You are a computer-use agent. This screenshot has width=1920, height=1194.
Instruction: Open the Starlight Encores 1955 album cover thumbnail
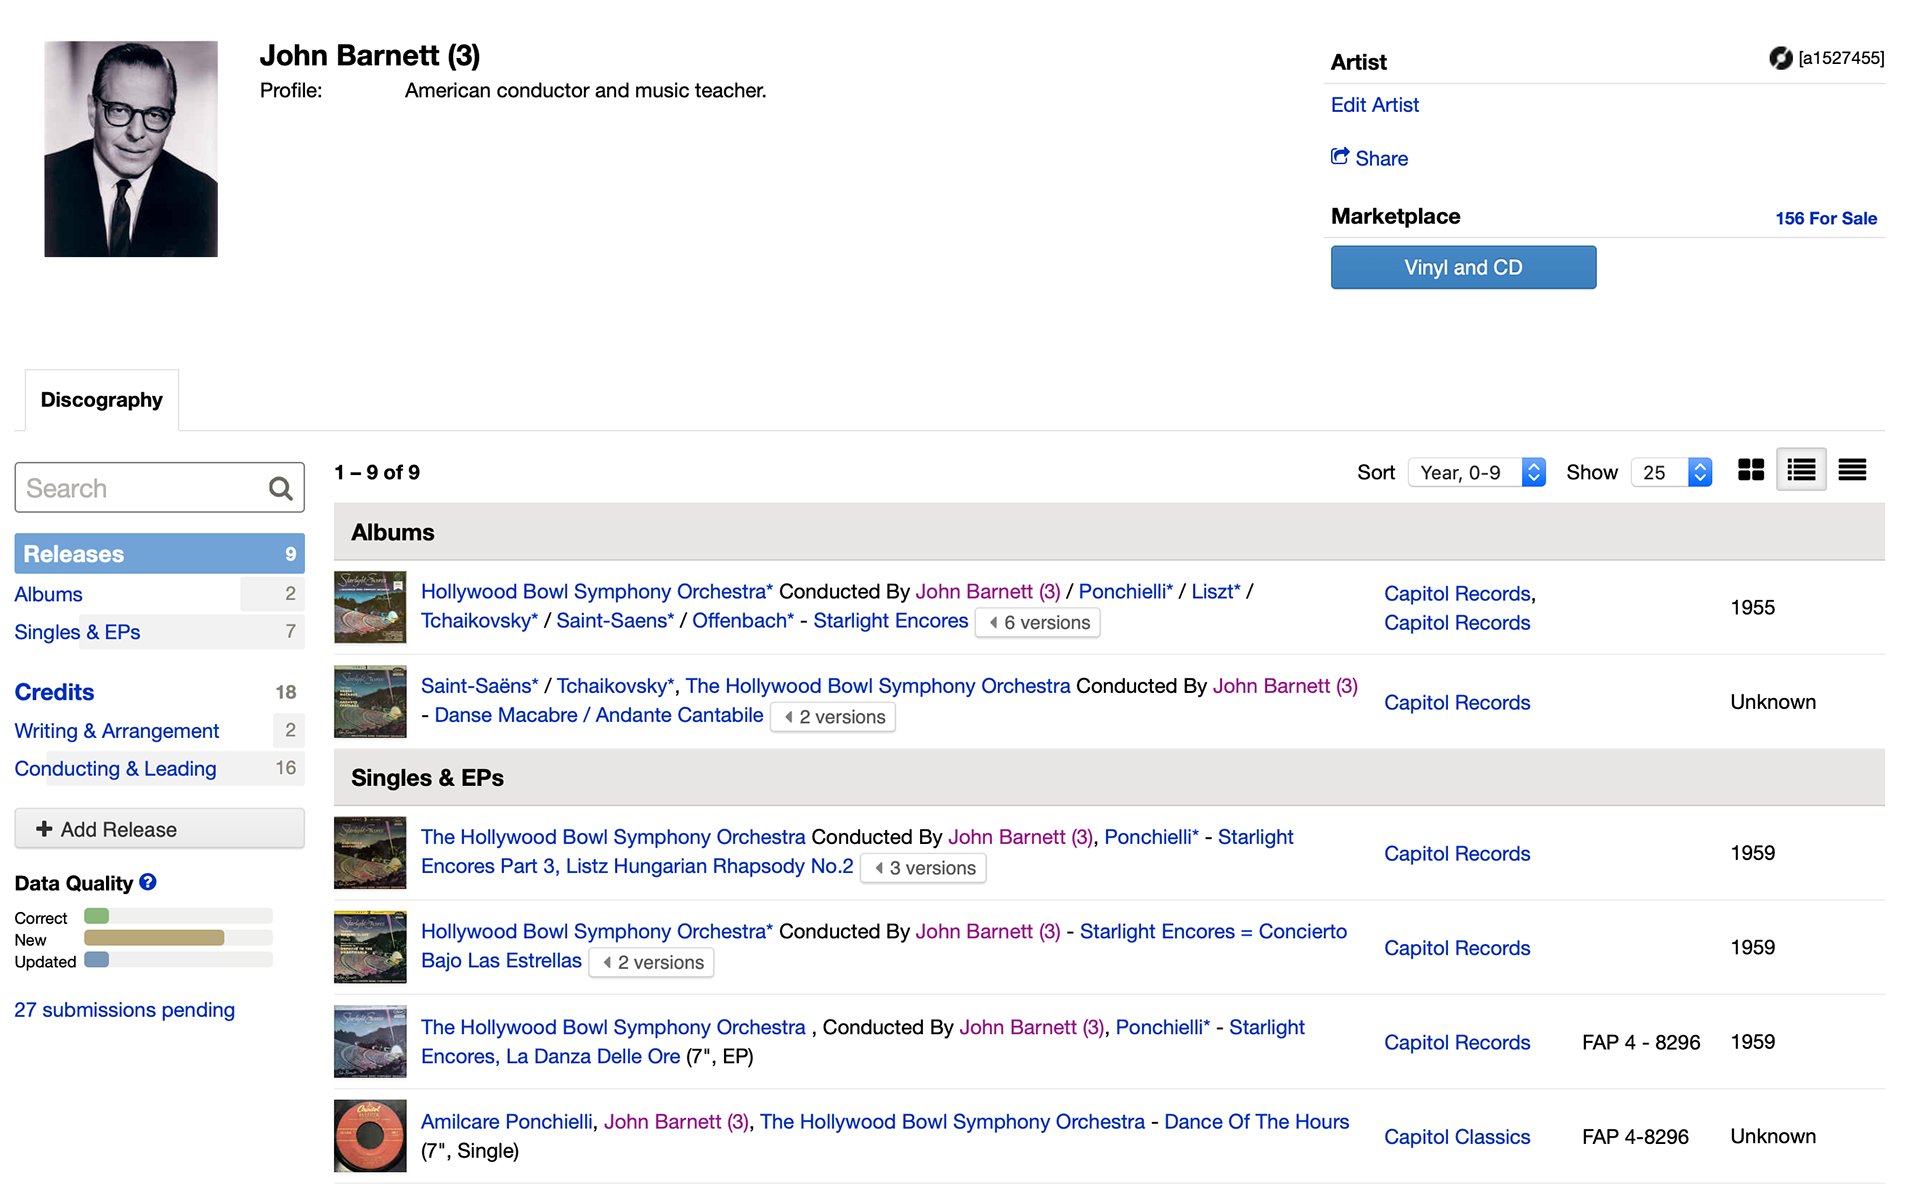(370, 607)
